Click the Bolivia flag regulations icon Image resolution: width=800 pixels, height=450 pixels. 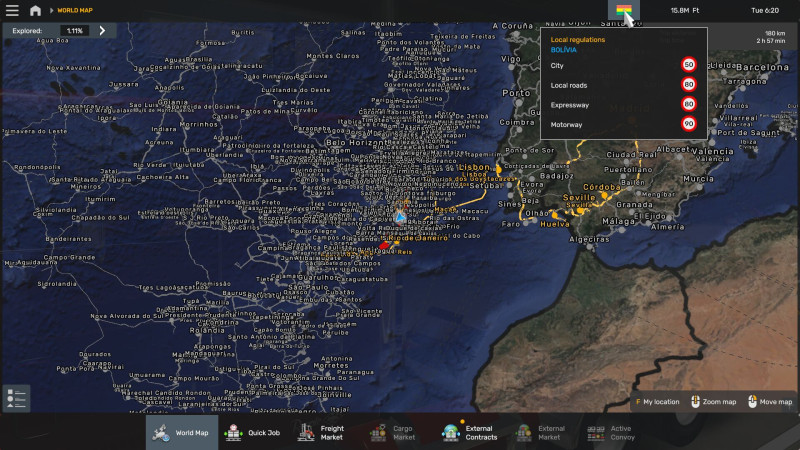point(623,10)
